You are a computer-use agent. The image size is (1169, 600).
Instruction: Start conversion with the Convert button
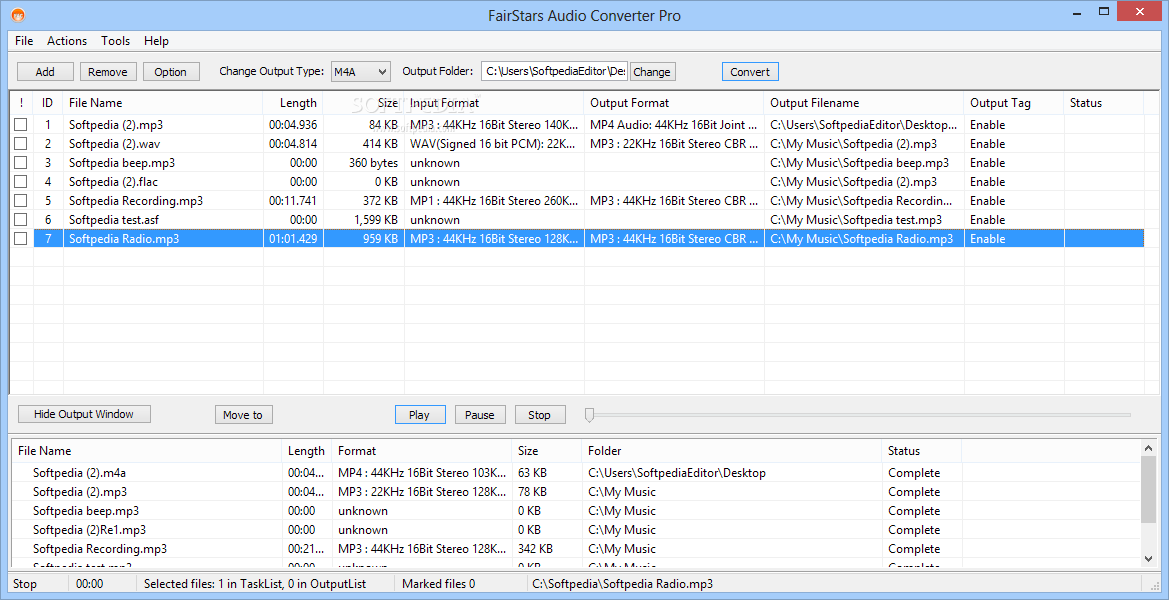(x=750, y=72)
